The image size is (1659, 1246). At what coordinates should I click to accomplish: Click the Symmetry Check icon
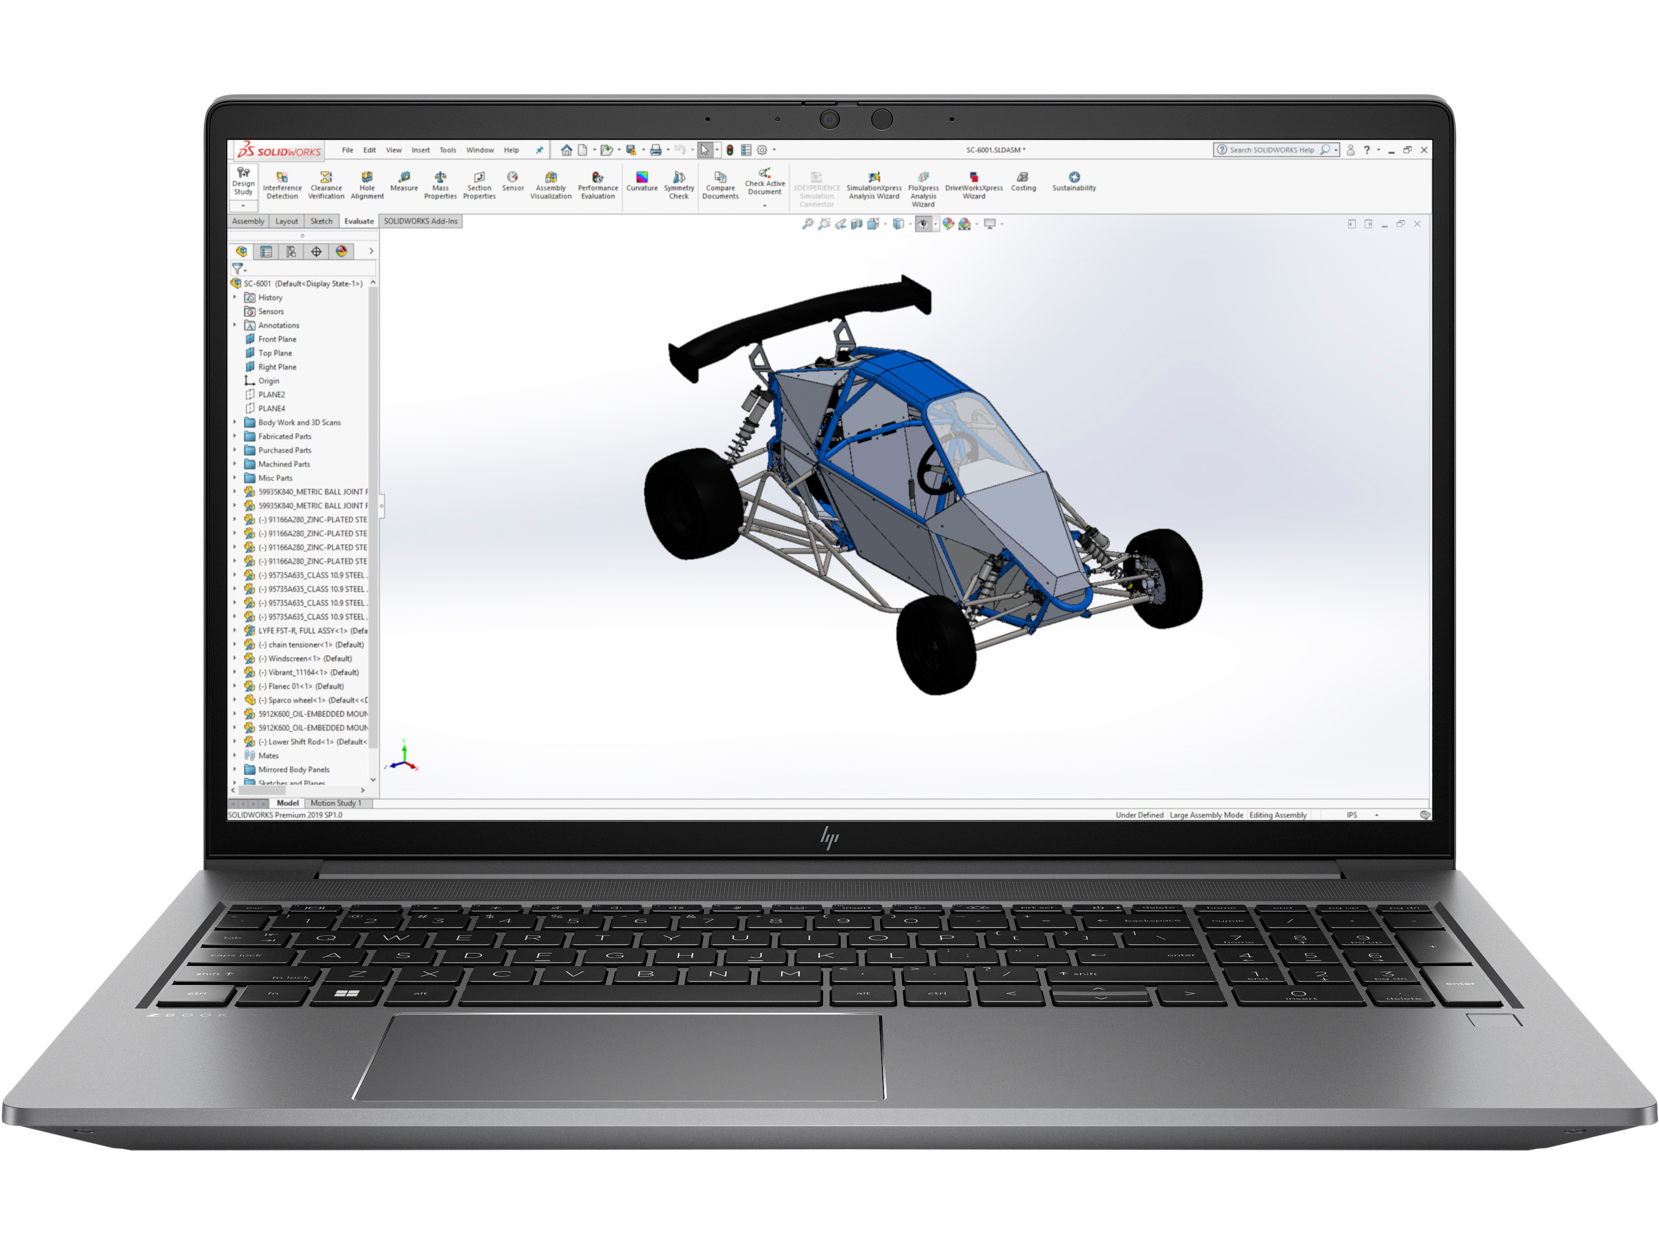tap(679, 183)
